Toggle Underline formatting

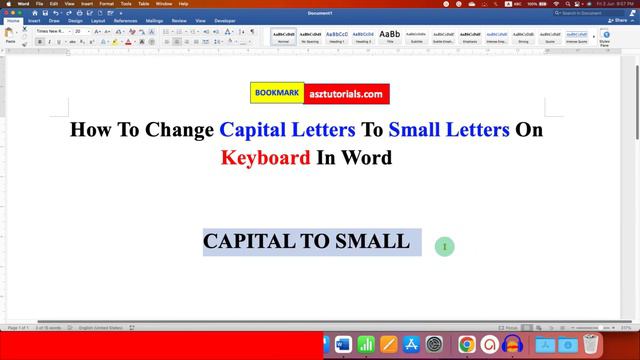click(59, 42)
